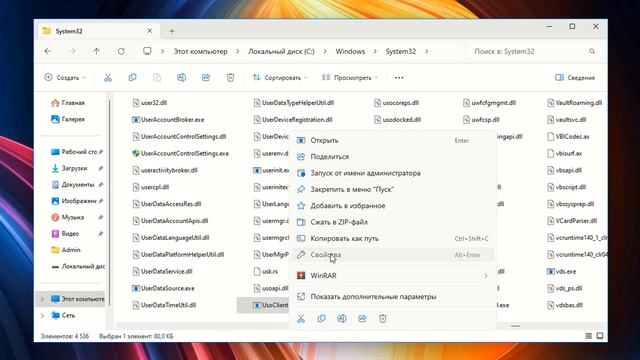Expand the WinRAR submenu arrow
The height and width of the screenshot is (360, 640).
point(486,276)
